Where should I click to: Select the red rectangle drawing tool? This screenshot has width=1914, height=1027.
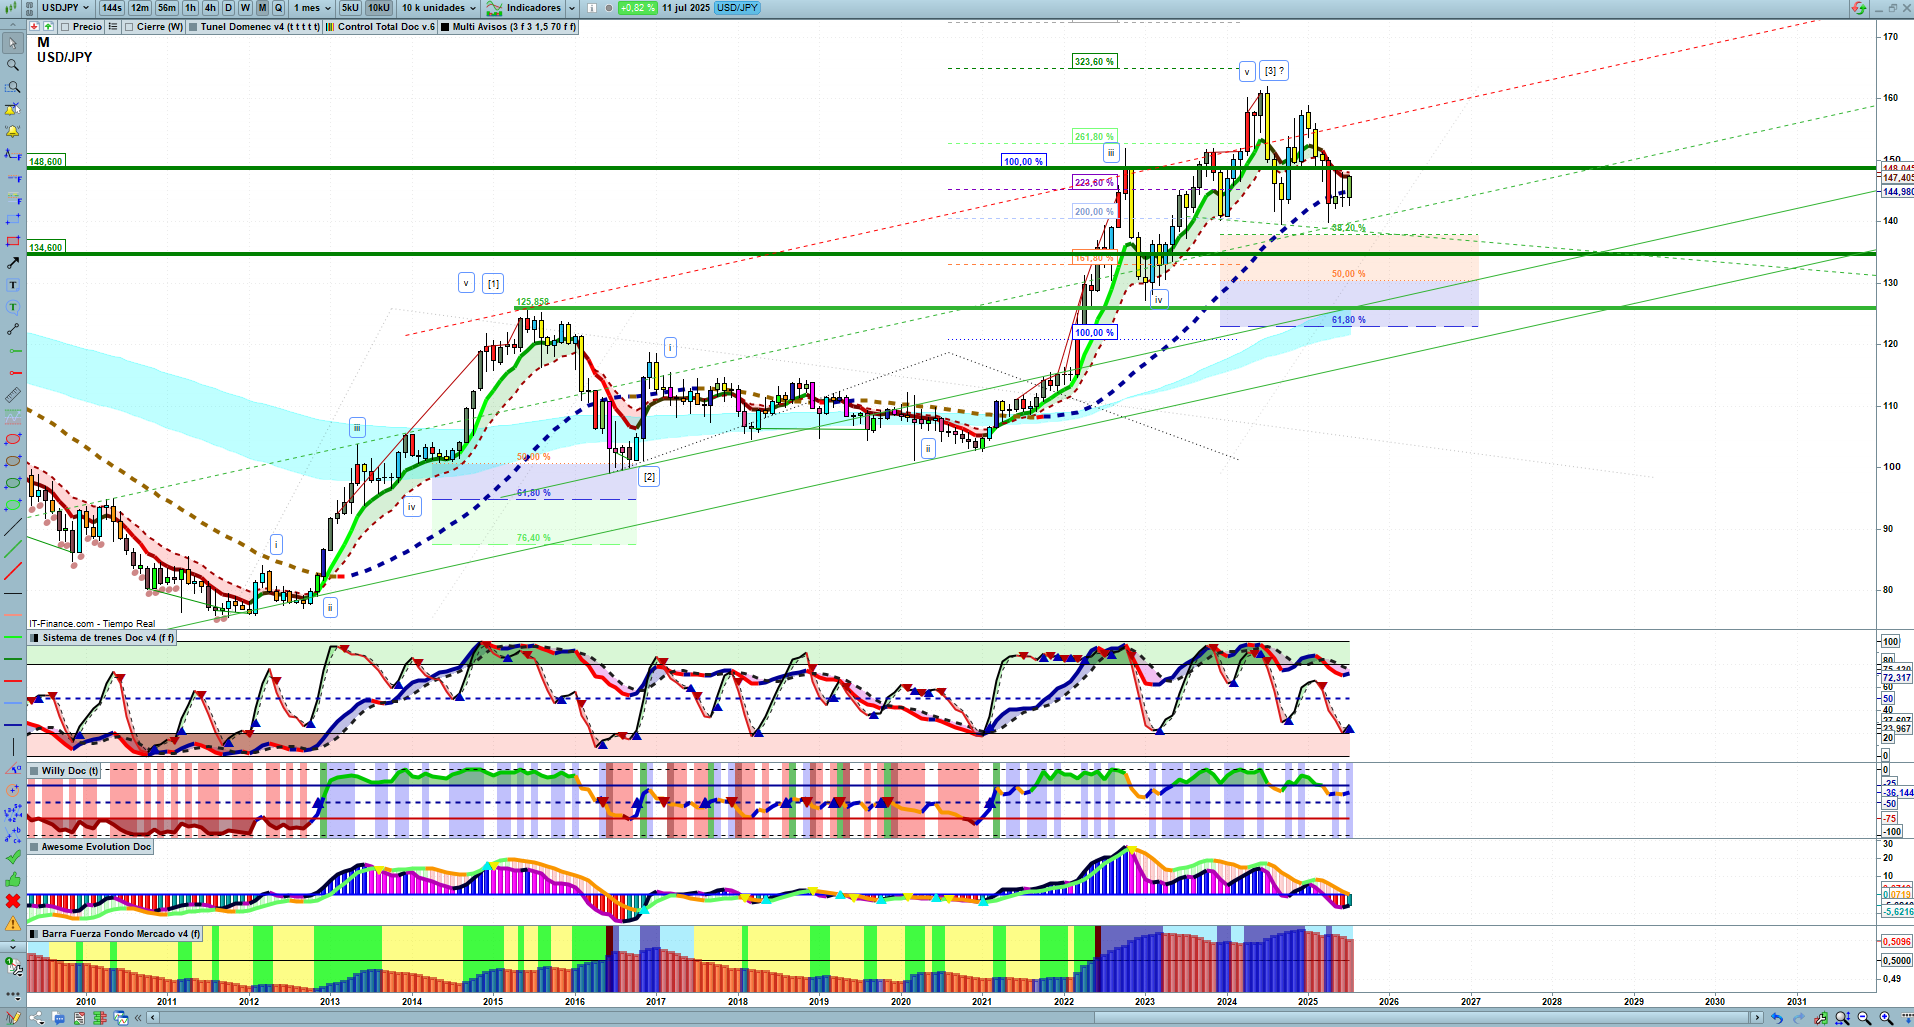pyautogui.click(x=13, y=241)
